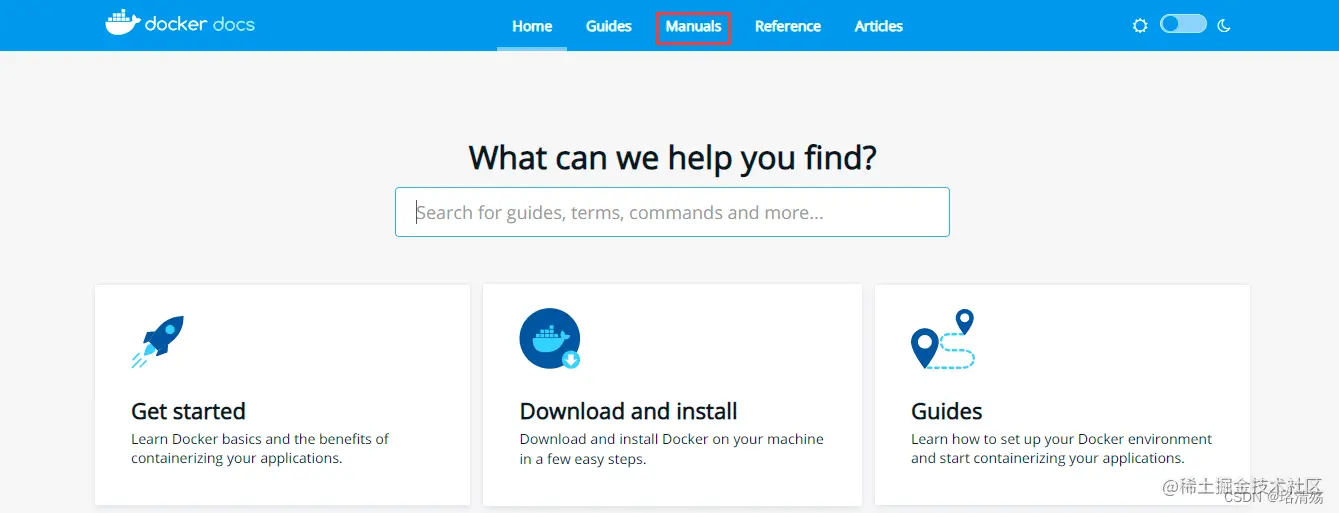The image size is (1339, 513).
Task: Open the Articles tab
Action: (x=879, y=26)
